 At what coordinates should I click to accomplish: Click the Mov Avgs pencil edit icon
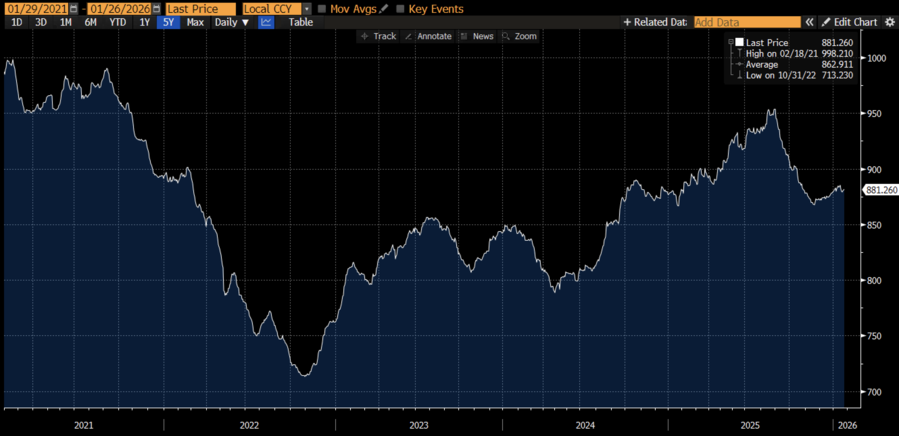[x=384, y=8]
